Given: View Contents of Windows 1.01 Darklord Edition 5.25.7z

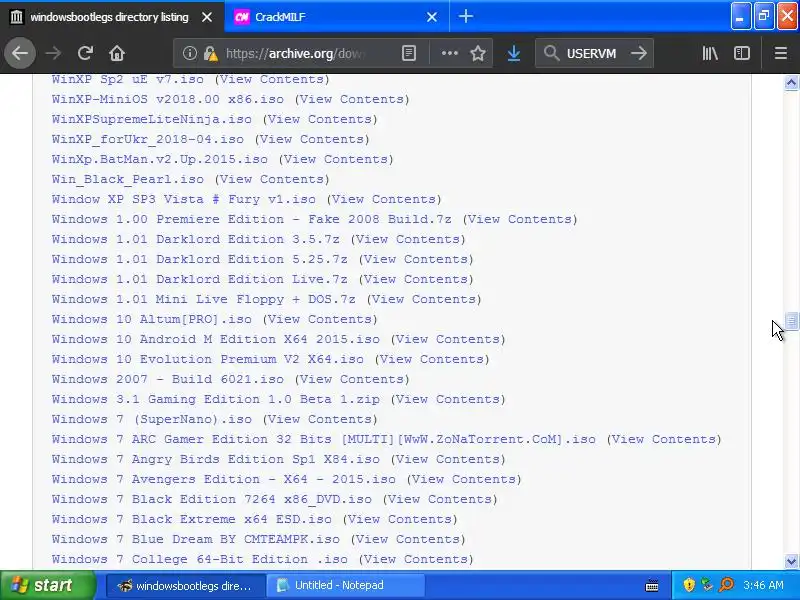Looking at the screenshot, I should (416, 259).
